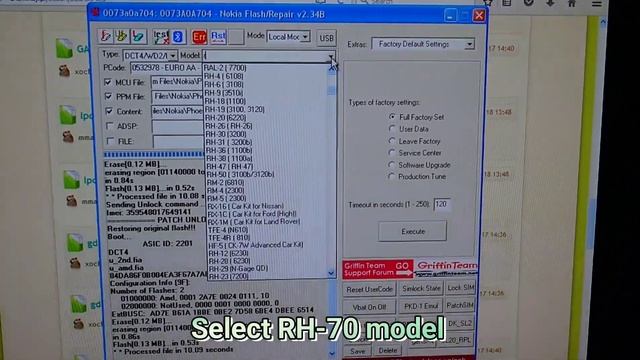Click the Delete button

387,350
